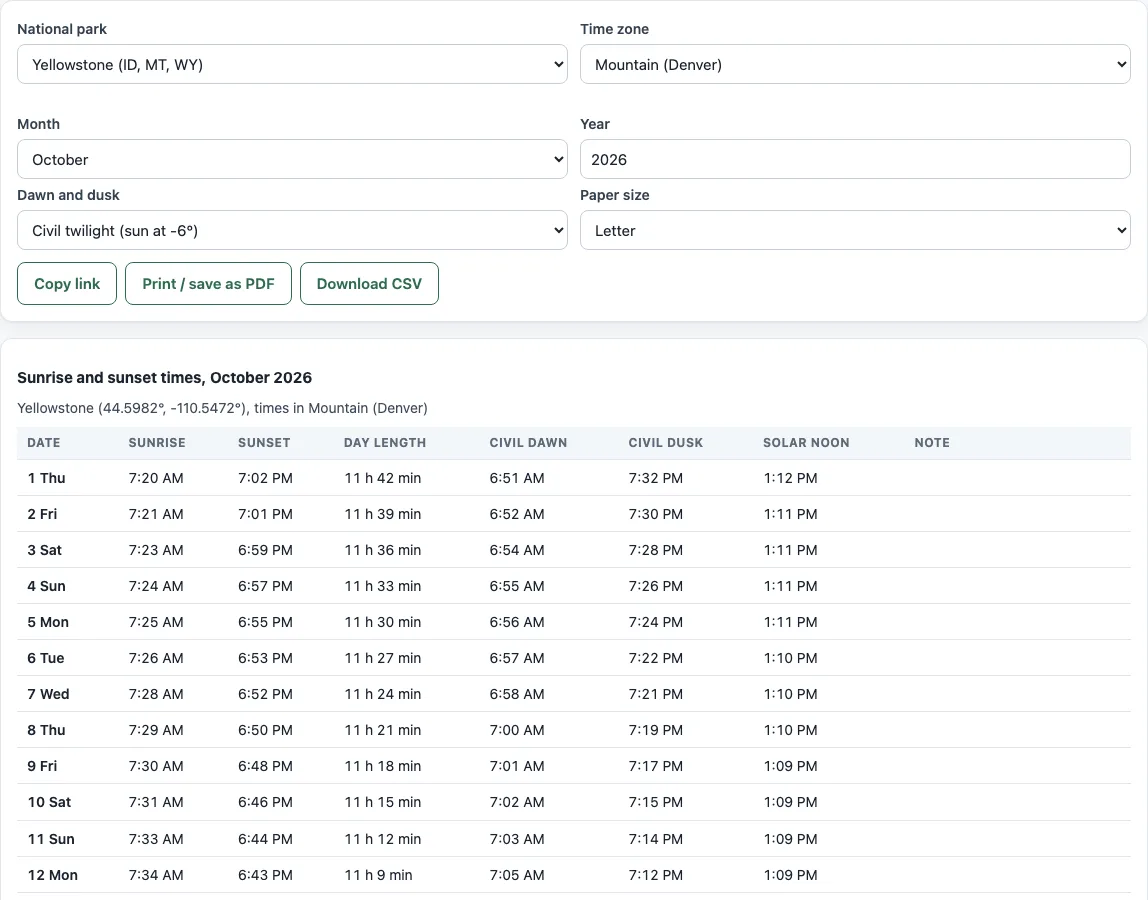Select the '6 Tue' date cell
The height and width of the screenshot is (900, 1148).
point(46,658)
